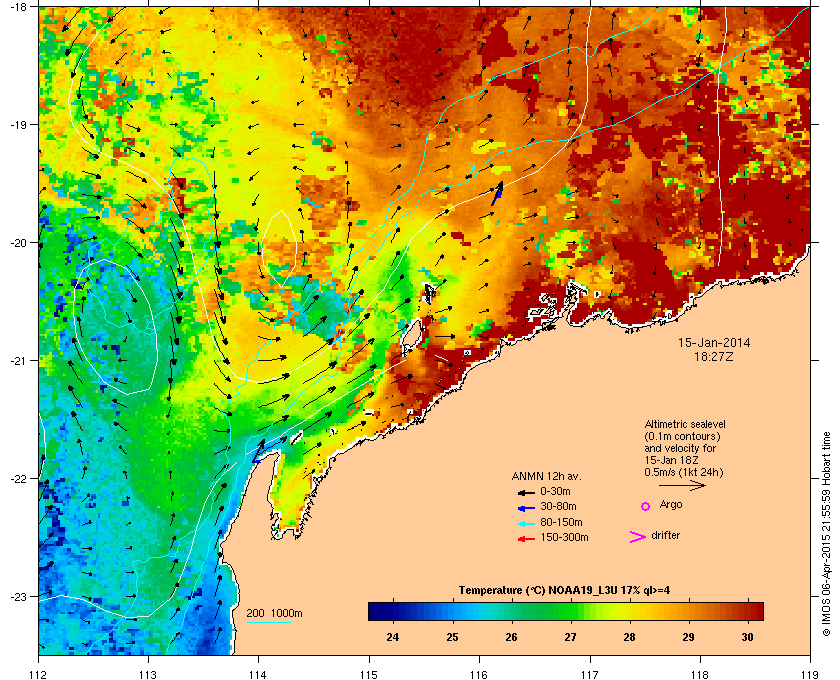
Task: Click the '-20' latitude axis label
Action: tap(18, 243)
